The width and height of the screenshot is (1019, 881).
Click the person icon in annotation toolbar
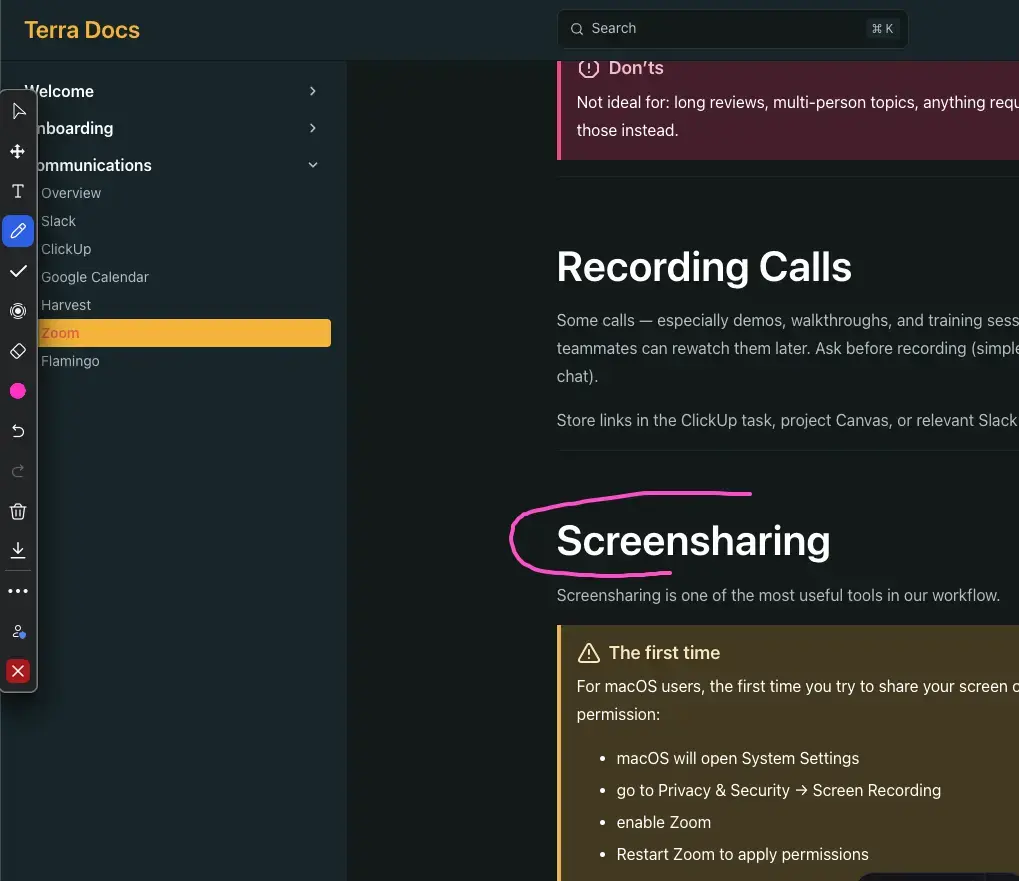pos(18,631)
